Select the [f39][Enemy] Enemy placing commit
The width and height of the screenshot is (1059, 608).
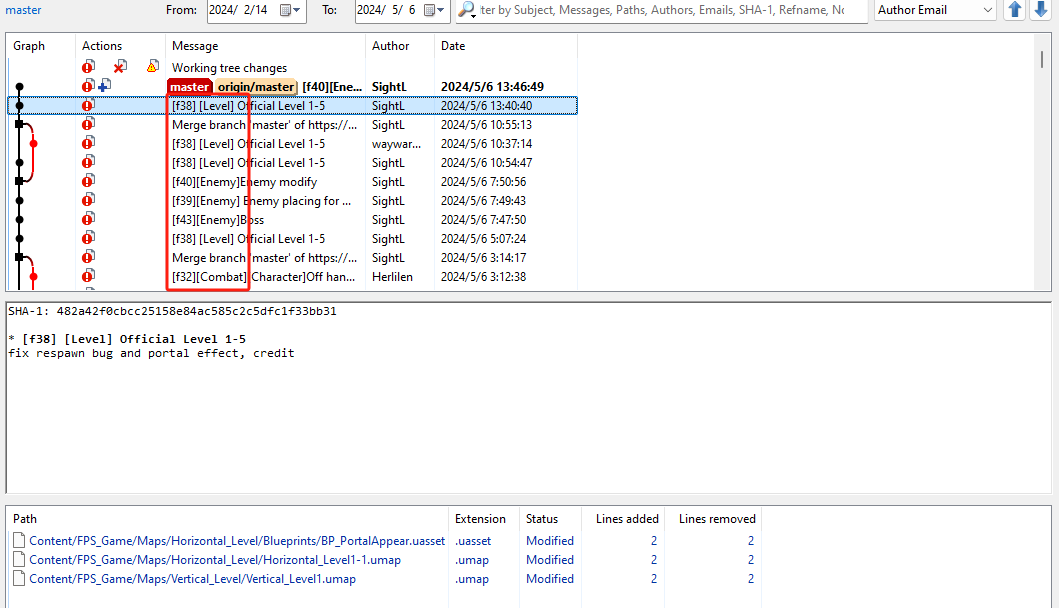point(292,201)
